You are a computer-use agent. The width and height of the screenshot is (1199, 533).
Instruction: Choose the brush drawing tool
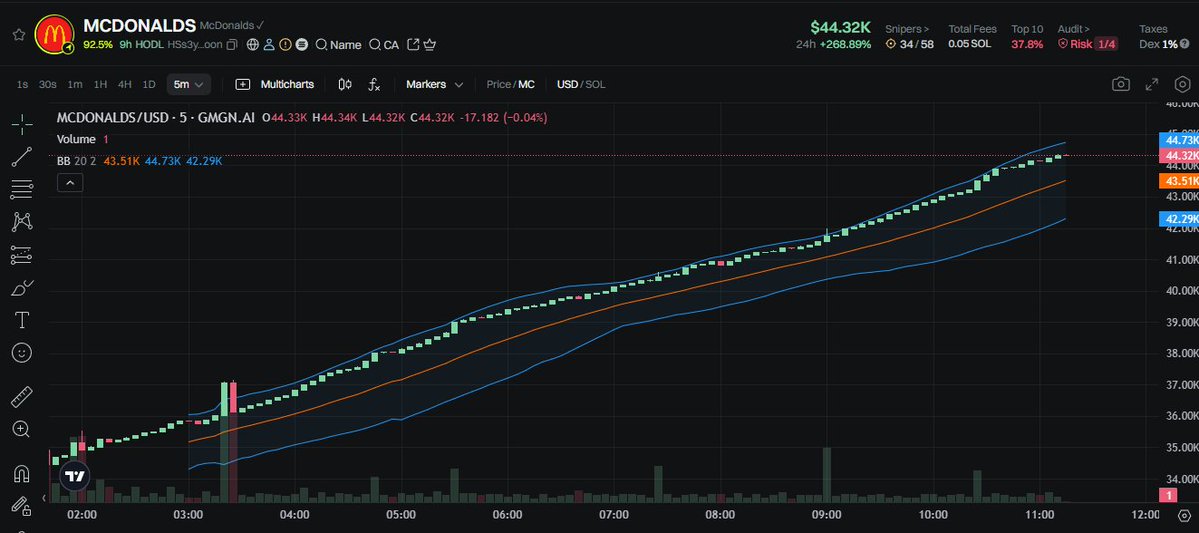pyautogui.click(x=21, y=288)
